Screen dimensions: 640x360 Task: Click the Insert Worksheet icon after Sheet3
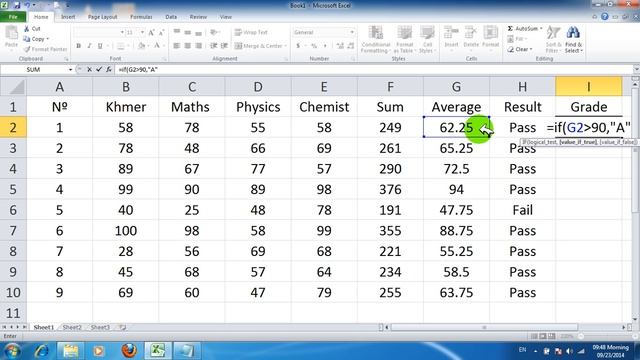tap(122, 327)
